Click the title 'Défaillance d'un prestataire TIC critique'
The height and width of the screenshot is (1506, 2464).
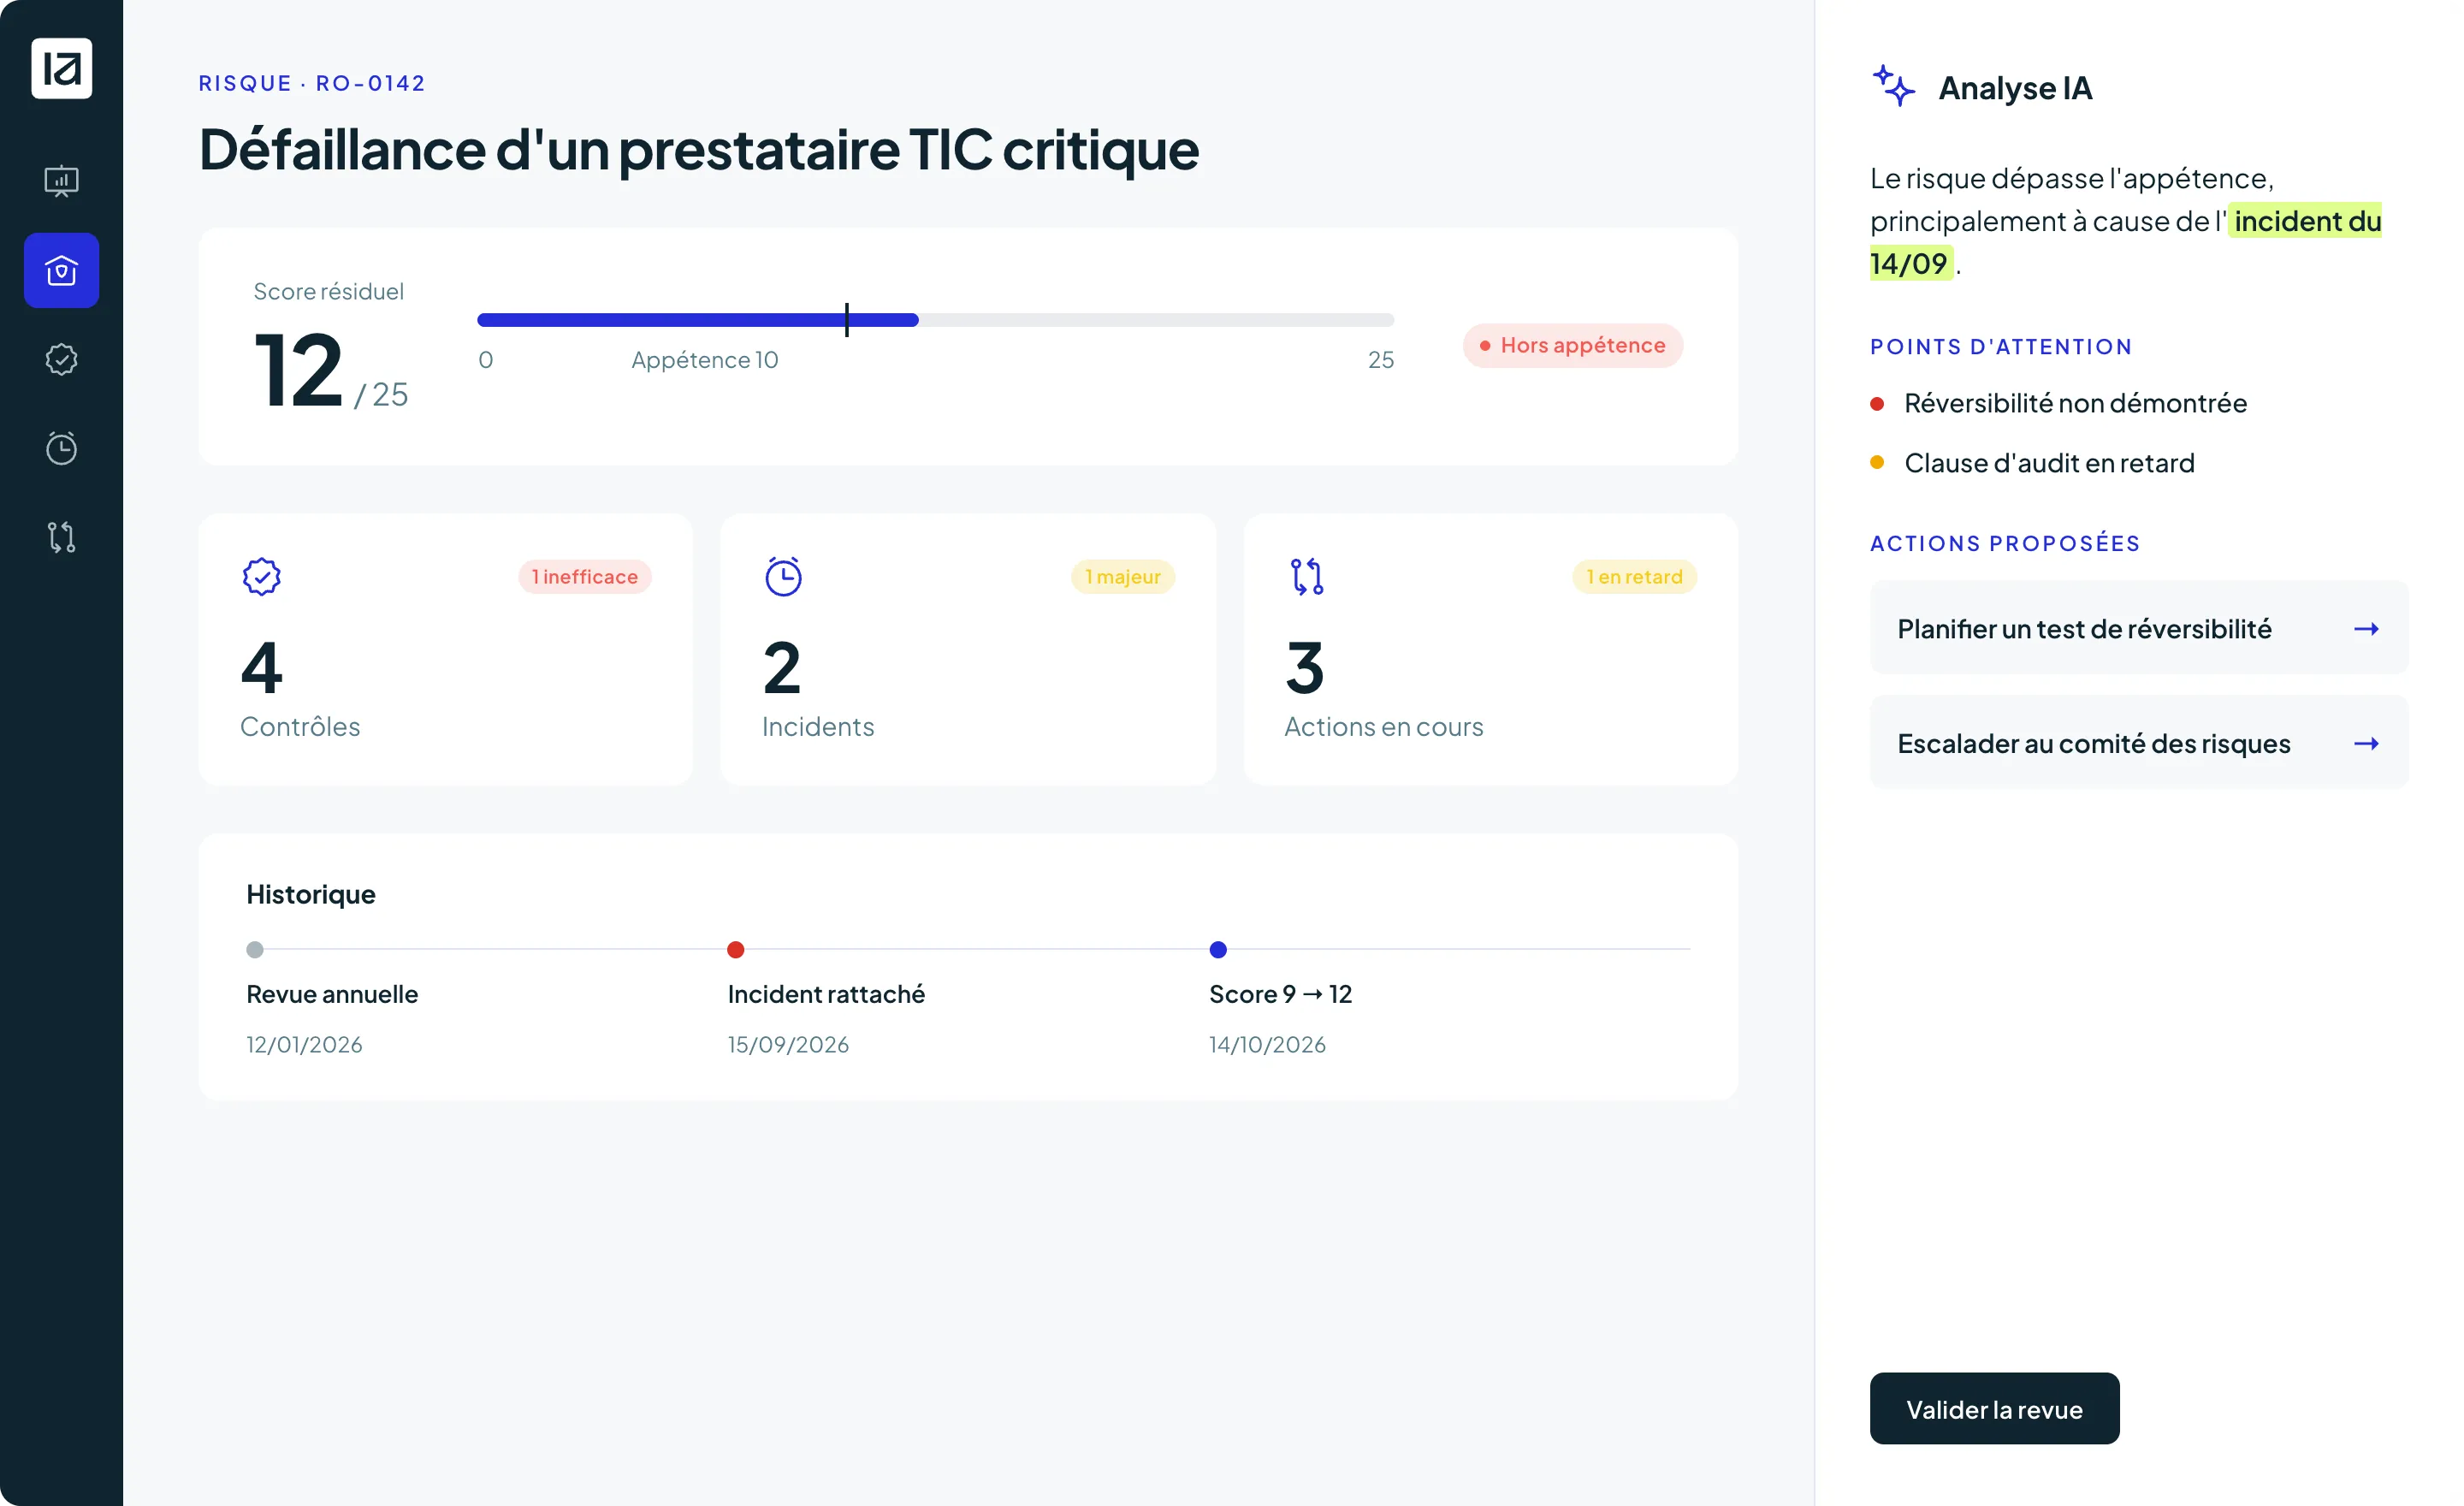tap(699, 150)
